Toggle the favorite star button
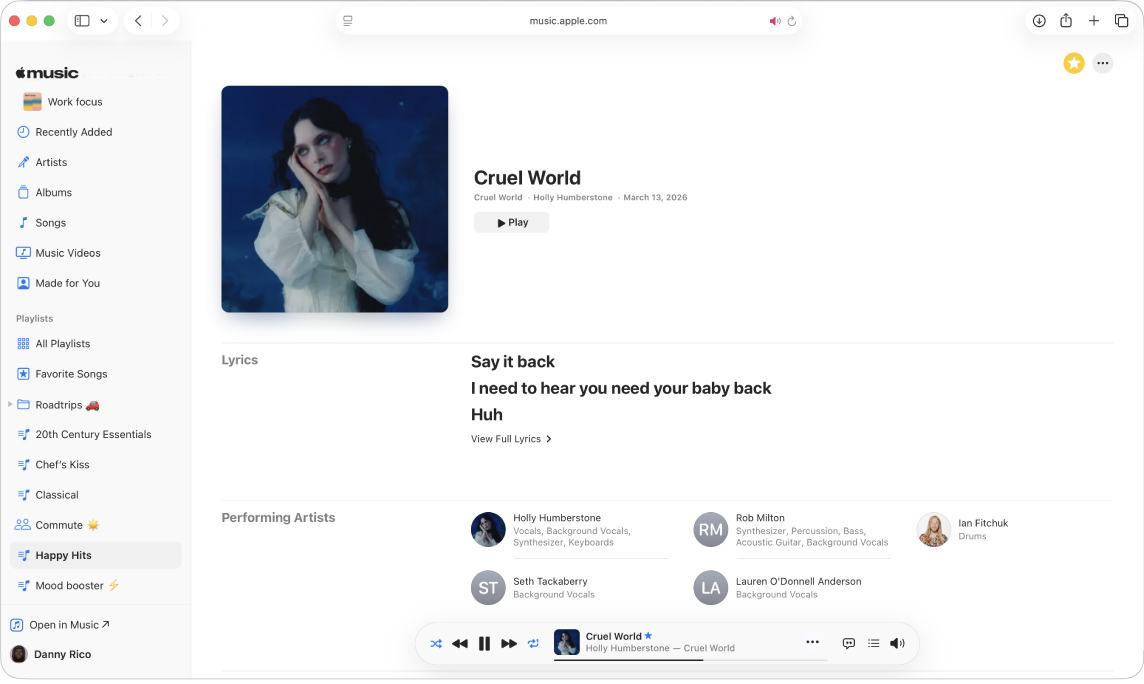Image resolution: width=1144 pixels, height=684 pixels. (x=1074, y=63)
